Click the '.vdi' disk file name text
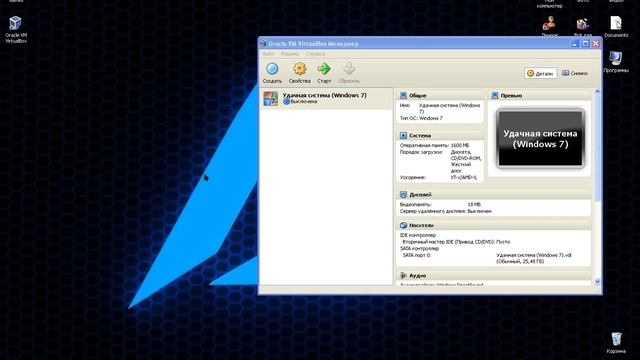The height and width of the screenshot is (360, 640). 534,255
